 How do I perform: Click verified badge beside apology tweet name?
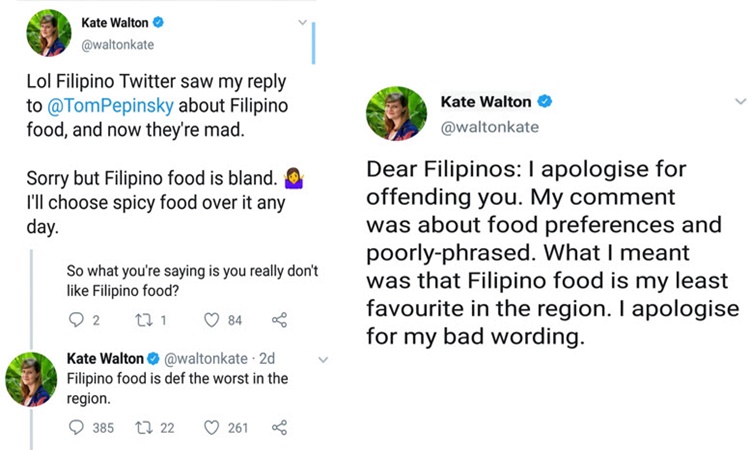pyautogui.click(x=545, y=101)
